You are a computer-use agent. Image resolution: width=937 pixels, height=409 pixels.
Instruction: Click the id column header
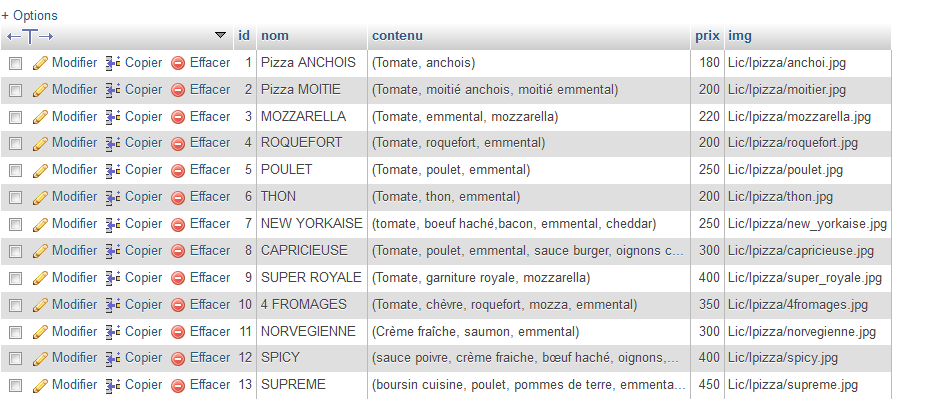click(x=244, y=35)
